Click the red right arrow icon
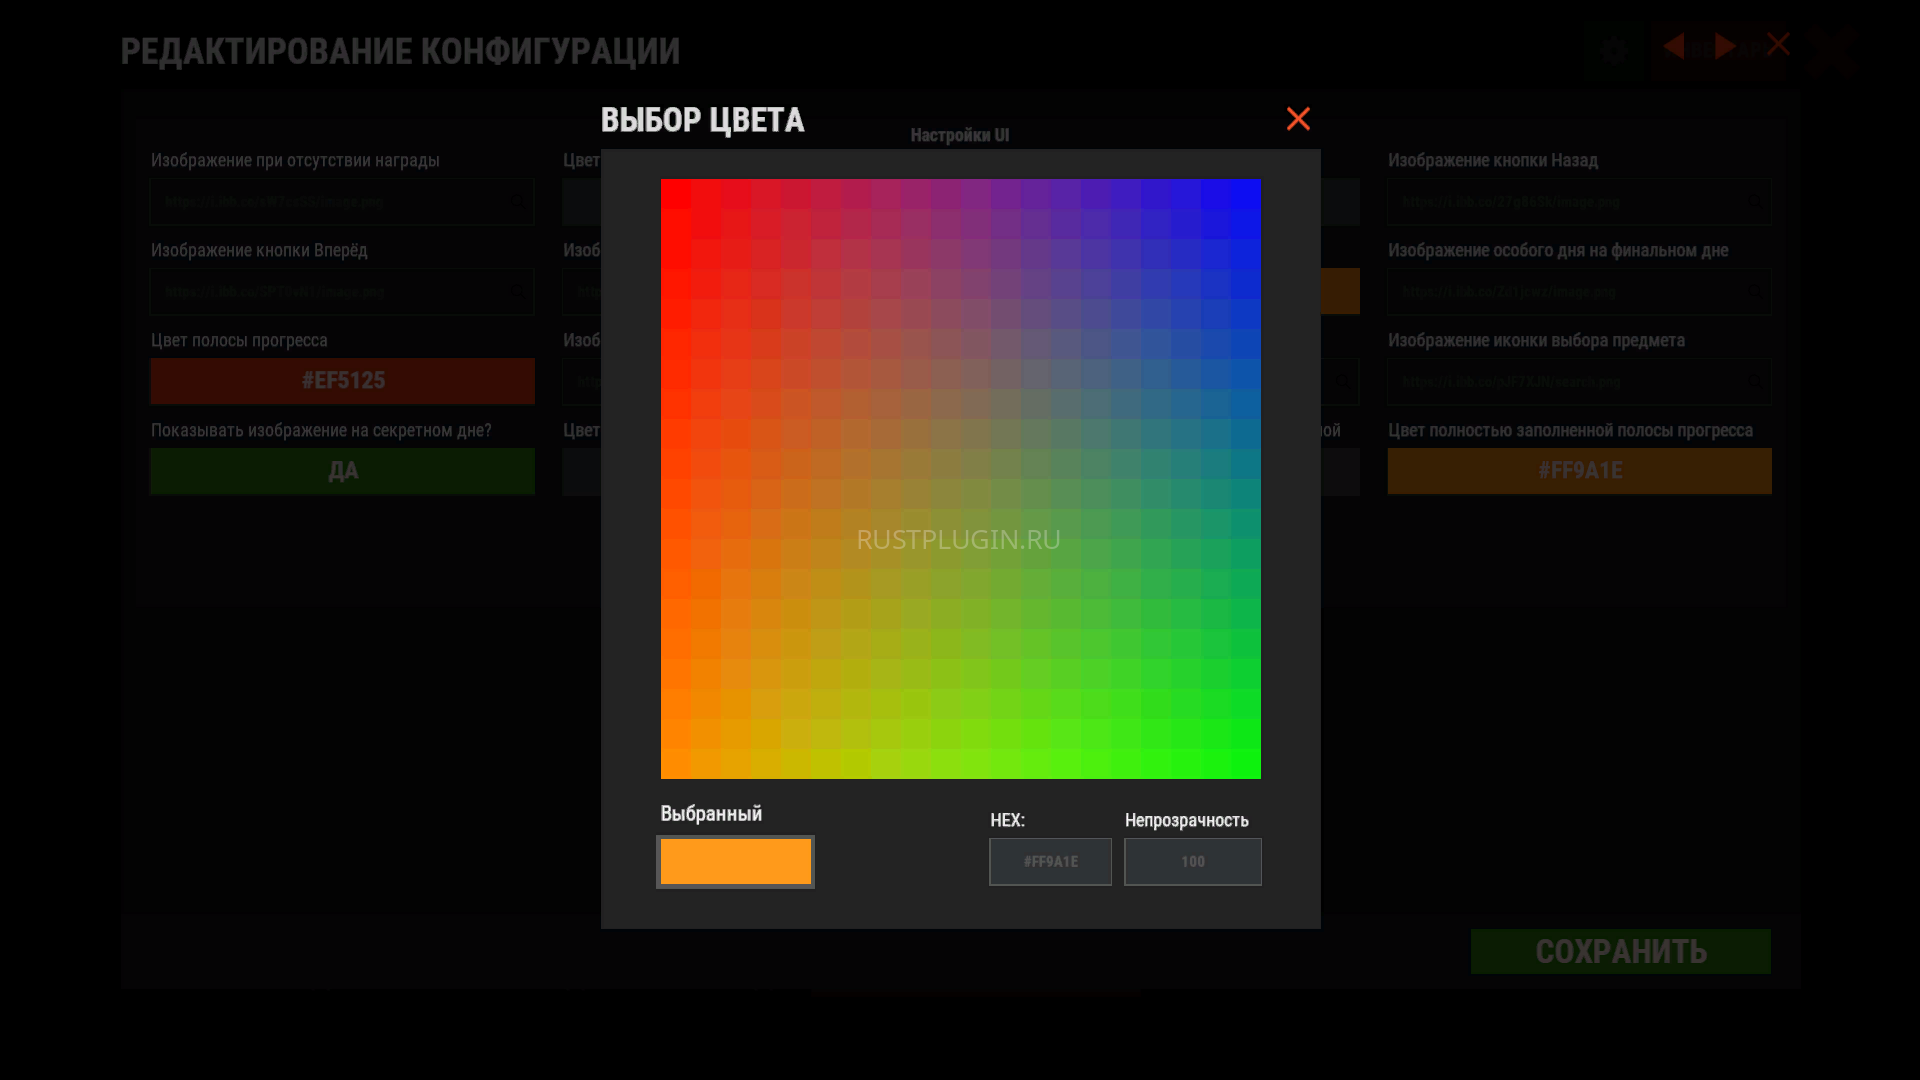 [x=1725, y=46]
